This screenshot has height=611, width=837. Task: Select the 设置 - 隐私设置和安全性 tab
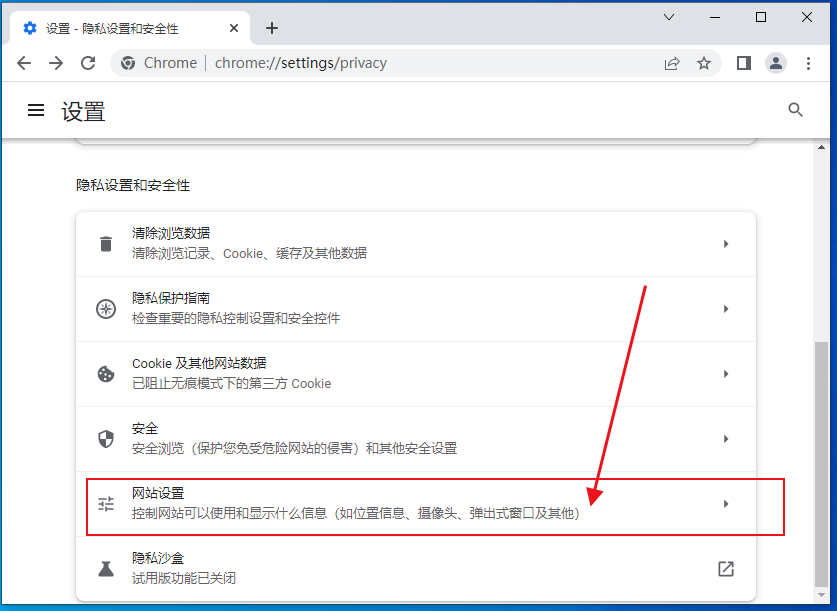click(130, 28)
